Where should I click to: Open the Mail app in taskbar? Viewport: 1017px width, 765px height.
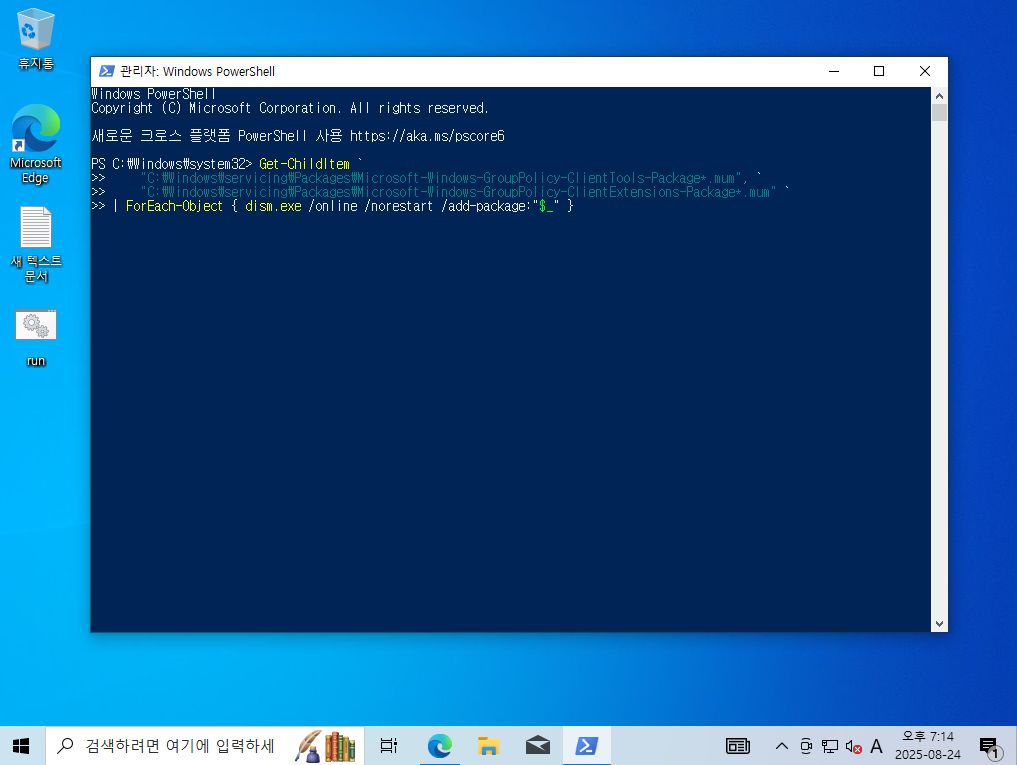537,746
